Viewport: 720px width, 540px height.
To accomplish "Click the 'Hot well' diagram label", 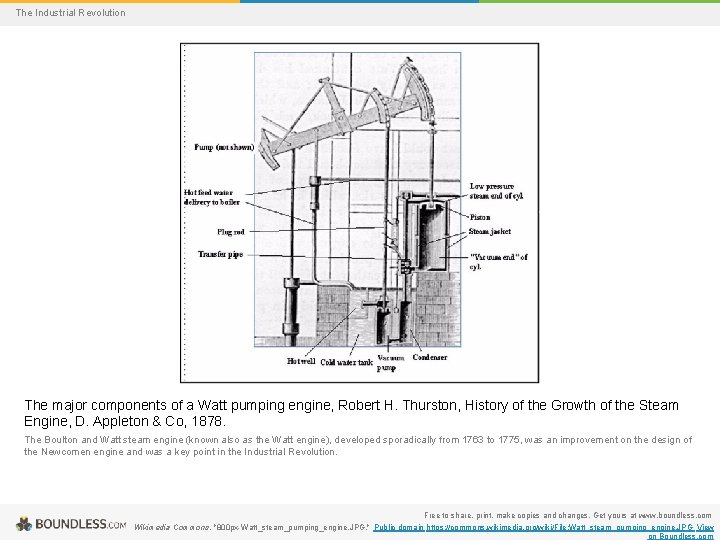I will tap(301, 361).
